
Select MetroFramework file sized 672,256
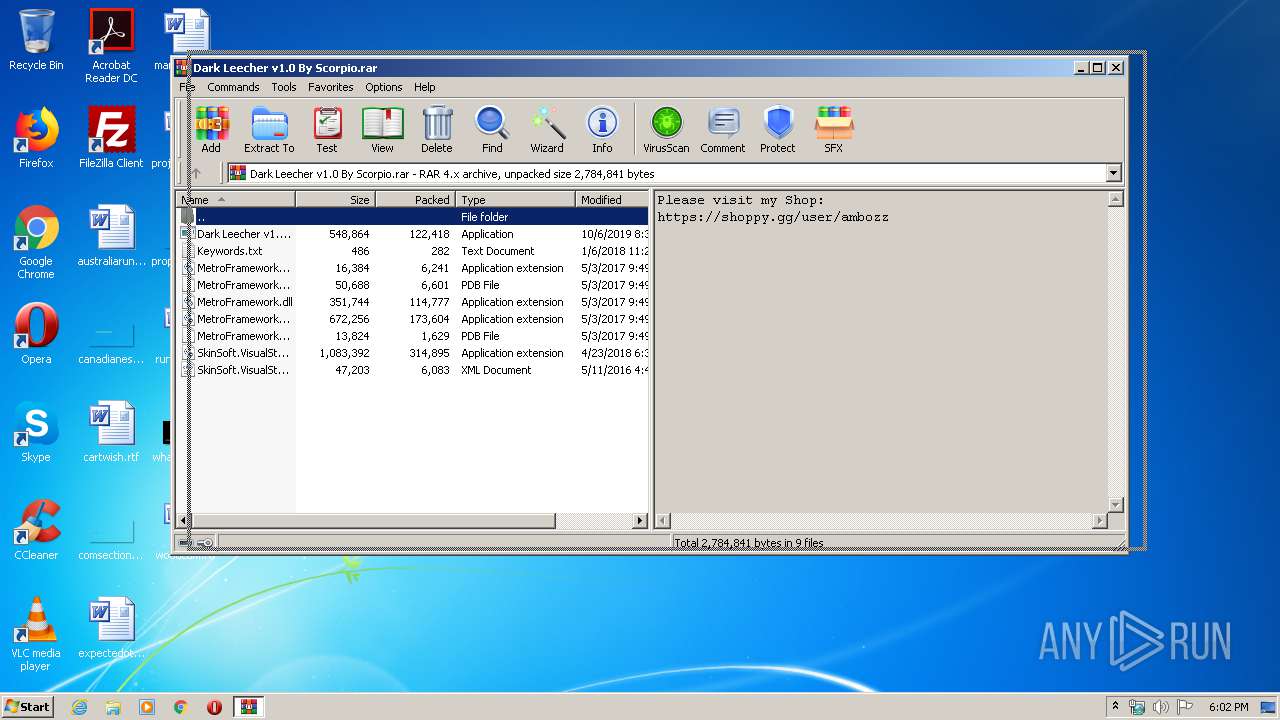coord(413,319)
